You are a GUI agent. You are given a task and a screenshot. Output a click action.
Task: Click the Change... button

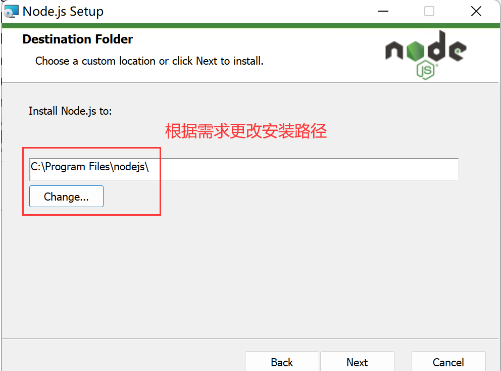[66, 196]
